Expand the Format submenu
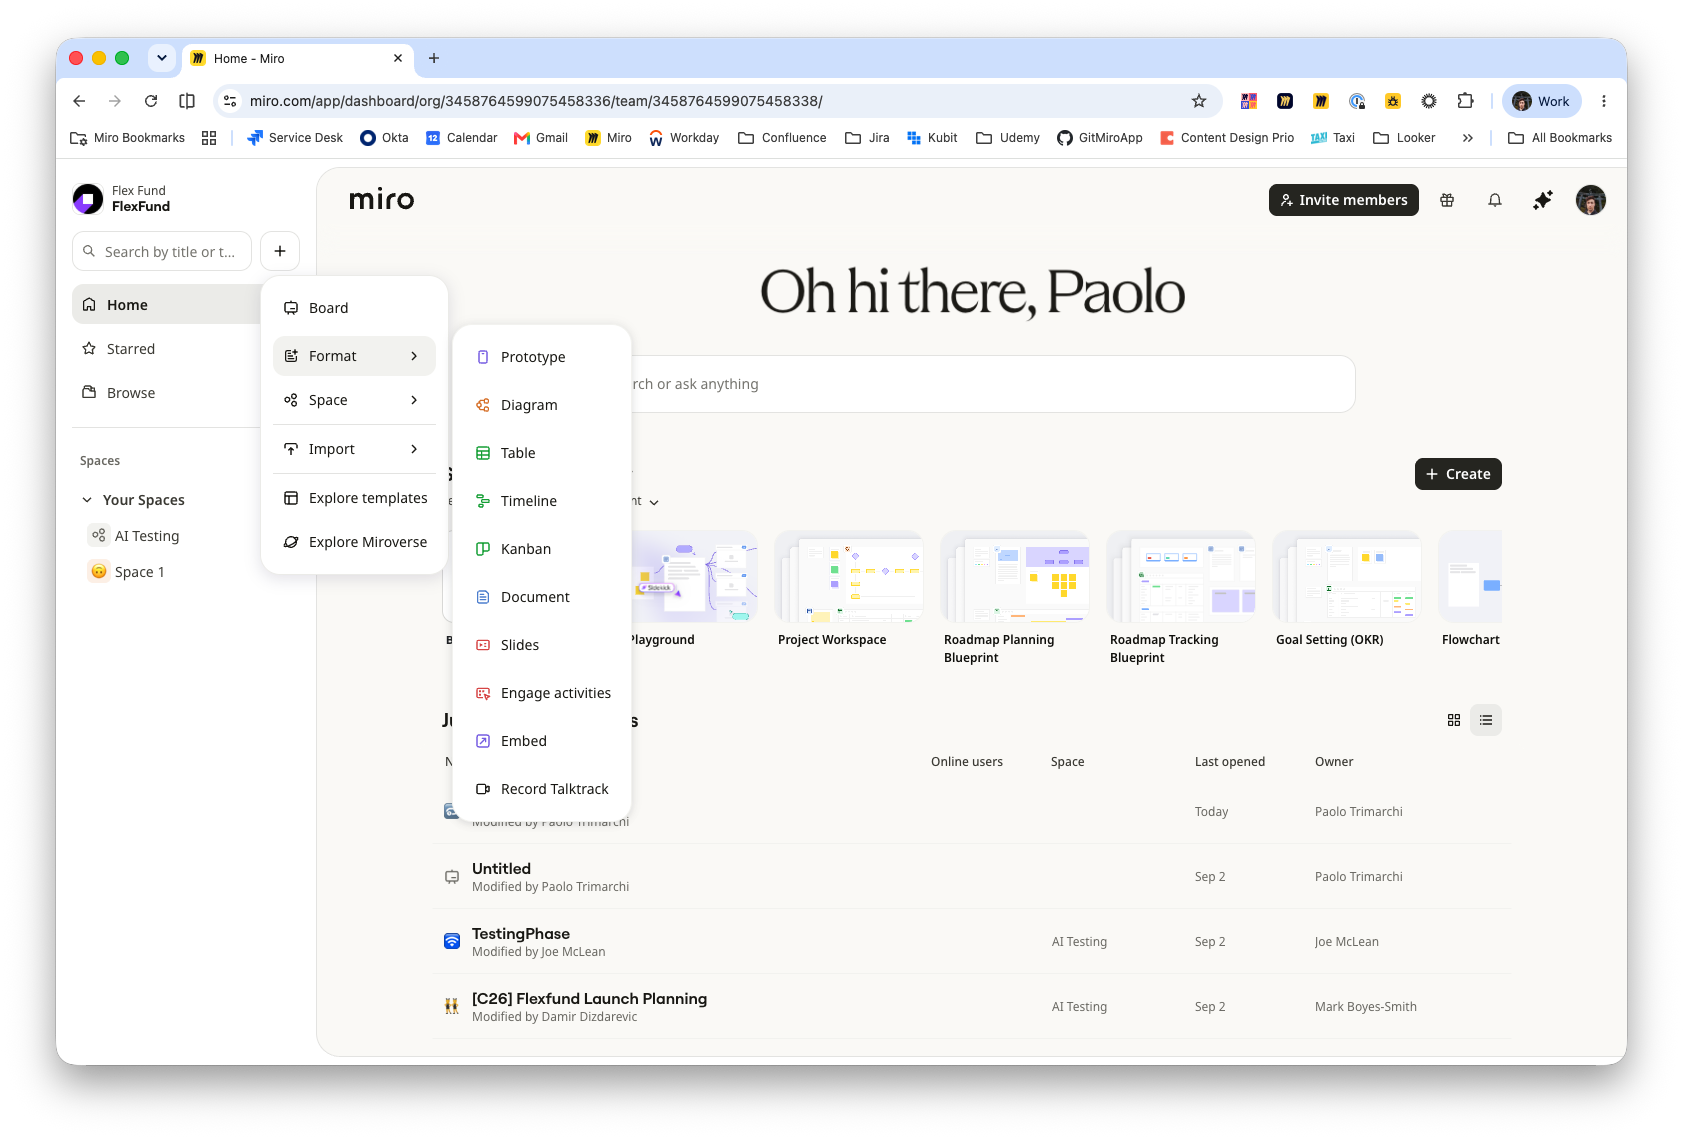The height and width of the screenshot is (1139, 1683). coord(354,356)
